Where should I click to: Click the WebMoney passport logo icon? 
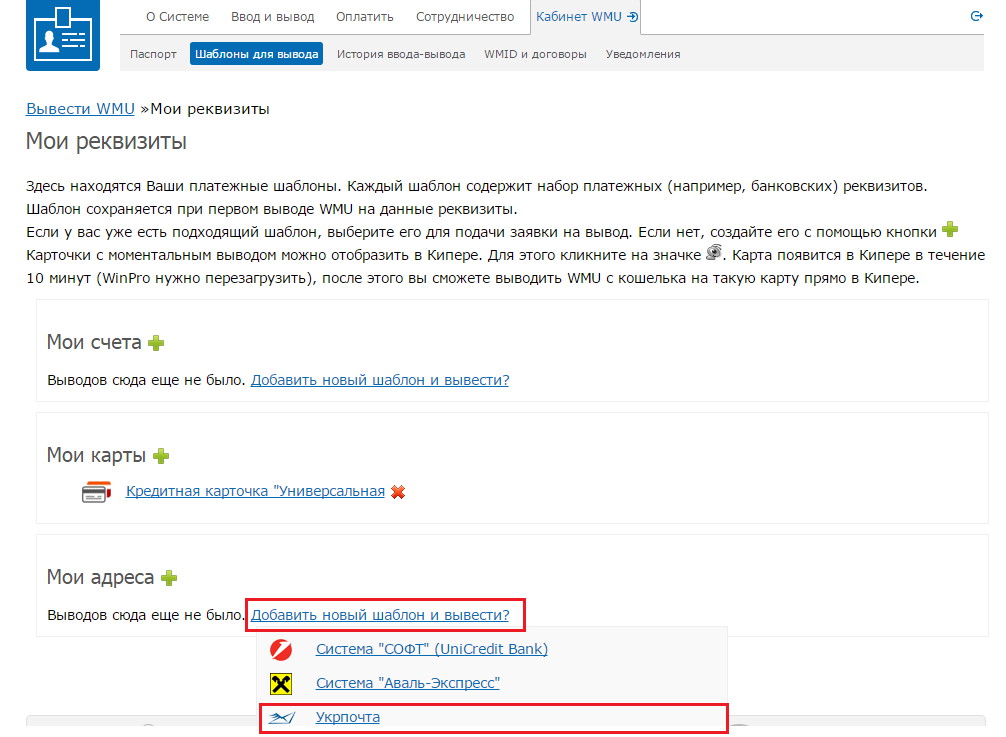[x=63, y=35]
